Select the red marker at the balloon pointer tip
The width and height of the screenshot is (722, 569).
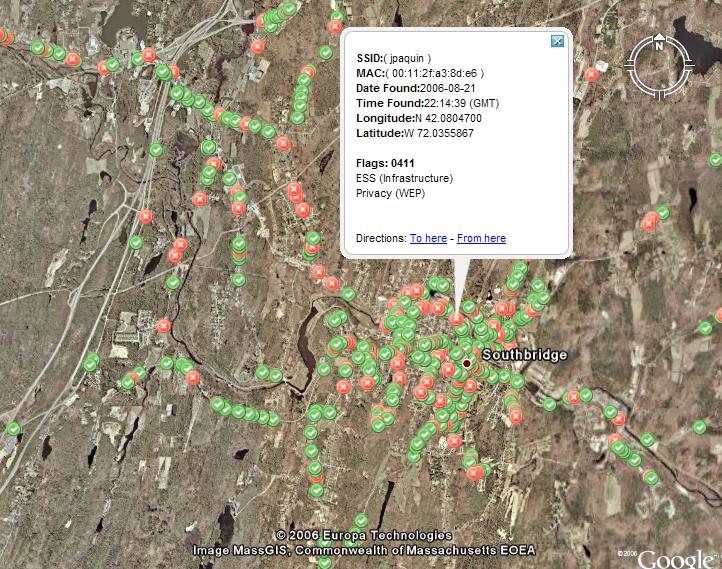point(456,318)
